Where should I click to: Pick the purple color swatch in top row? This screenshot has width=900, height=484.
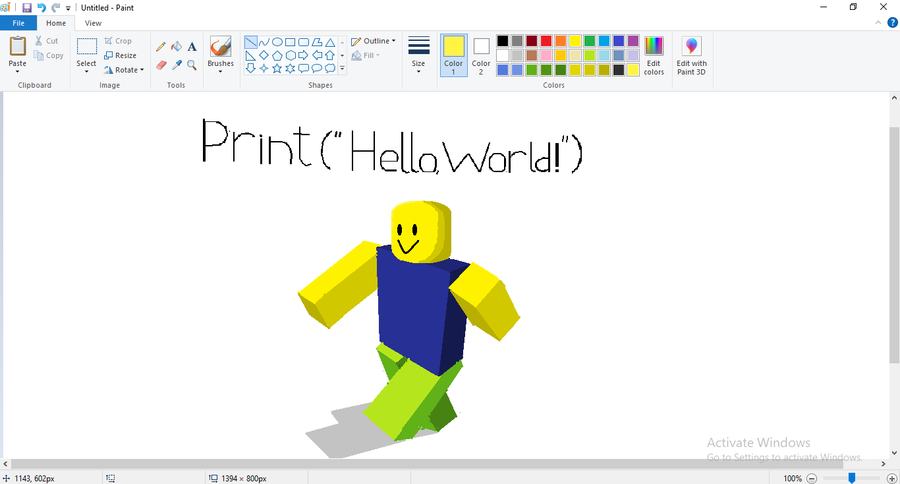pyautogui.click(x=633, y=41)
